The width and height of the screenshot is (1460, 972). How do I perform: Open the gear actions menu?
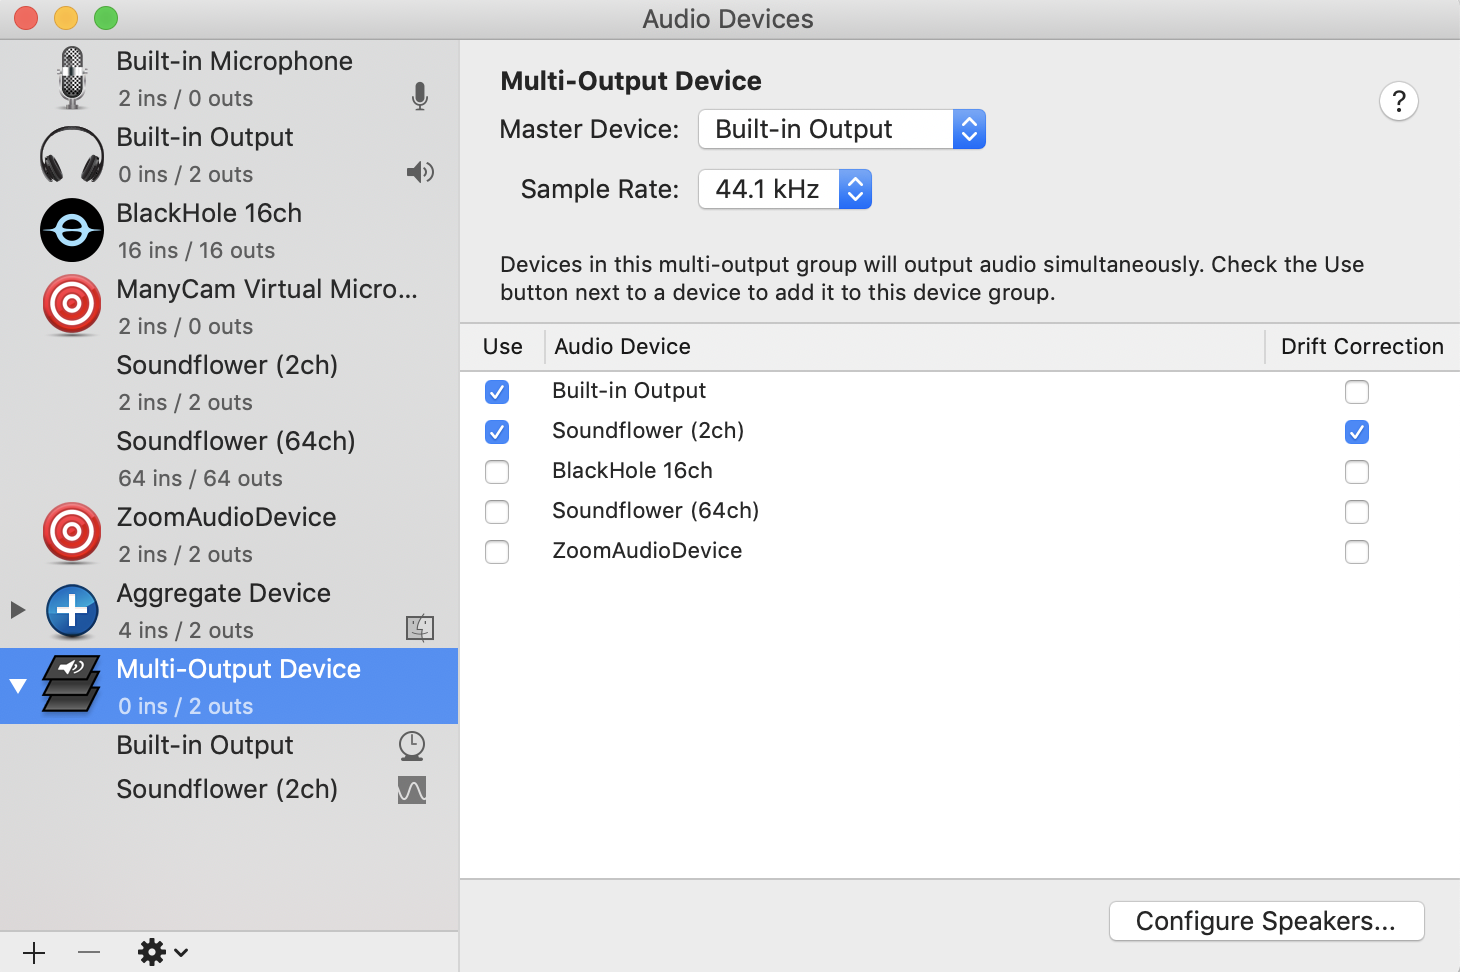pos(162,952)
